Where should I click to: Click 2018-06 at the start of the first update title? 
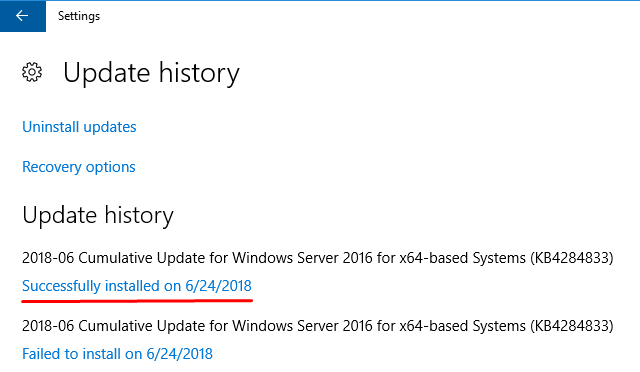(x=48, y=258)
